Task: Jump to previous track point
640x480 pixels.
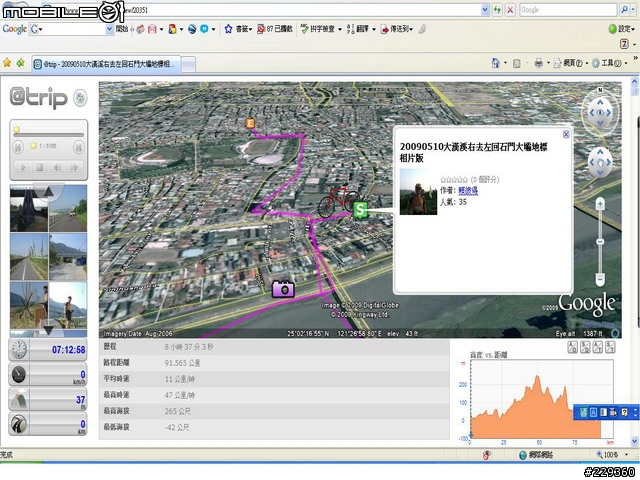Action: [18, 147]
